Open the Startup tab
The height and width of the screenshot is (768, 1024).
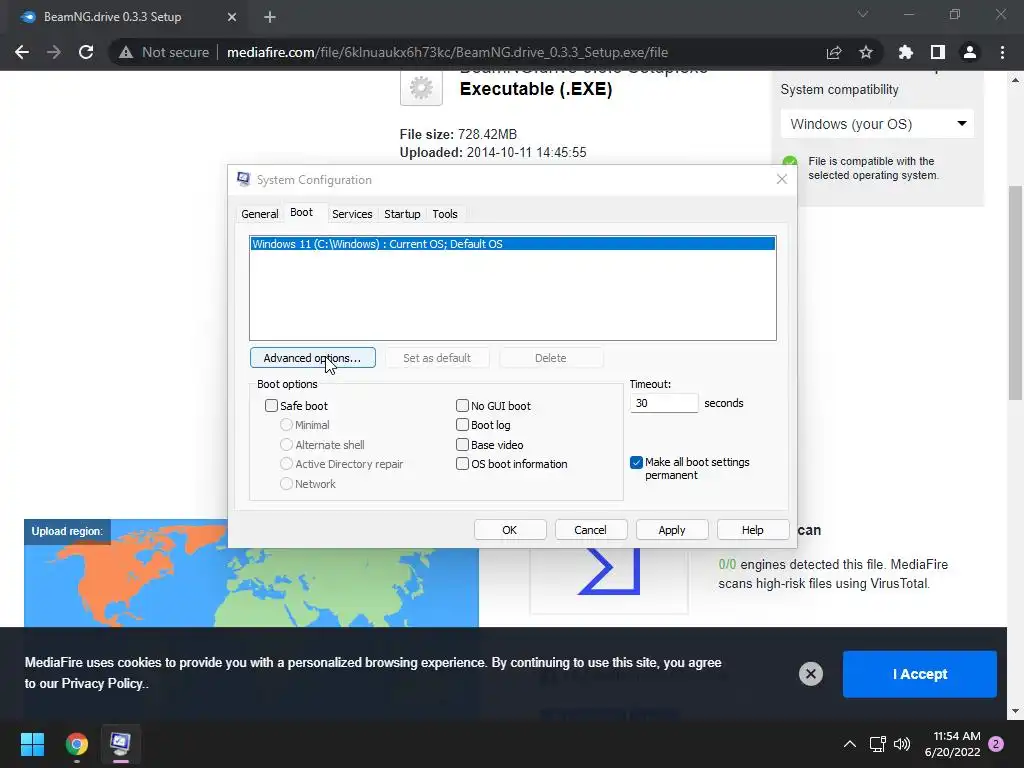pyautogui.click(x=402, y=214)
